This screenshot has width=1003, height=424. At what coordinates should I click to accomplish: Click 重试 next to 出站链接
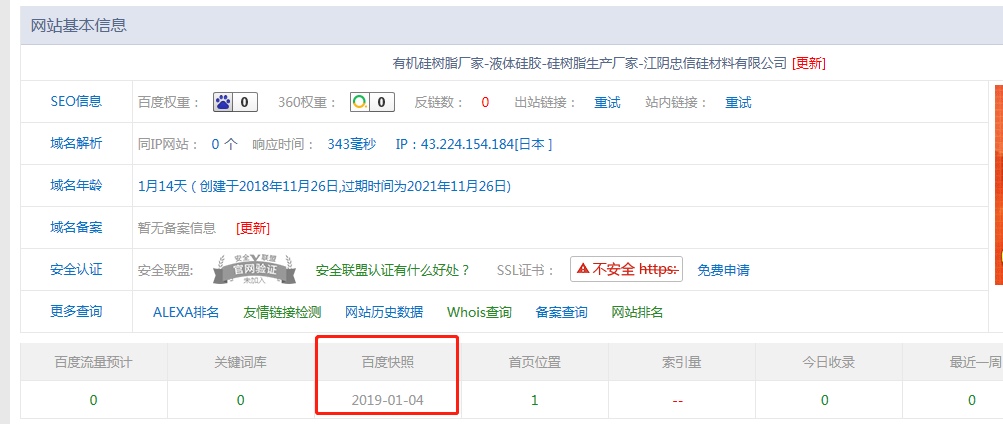point(607,102)
